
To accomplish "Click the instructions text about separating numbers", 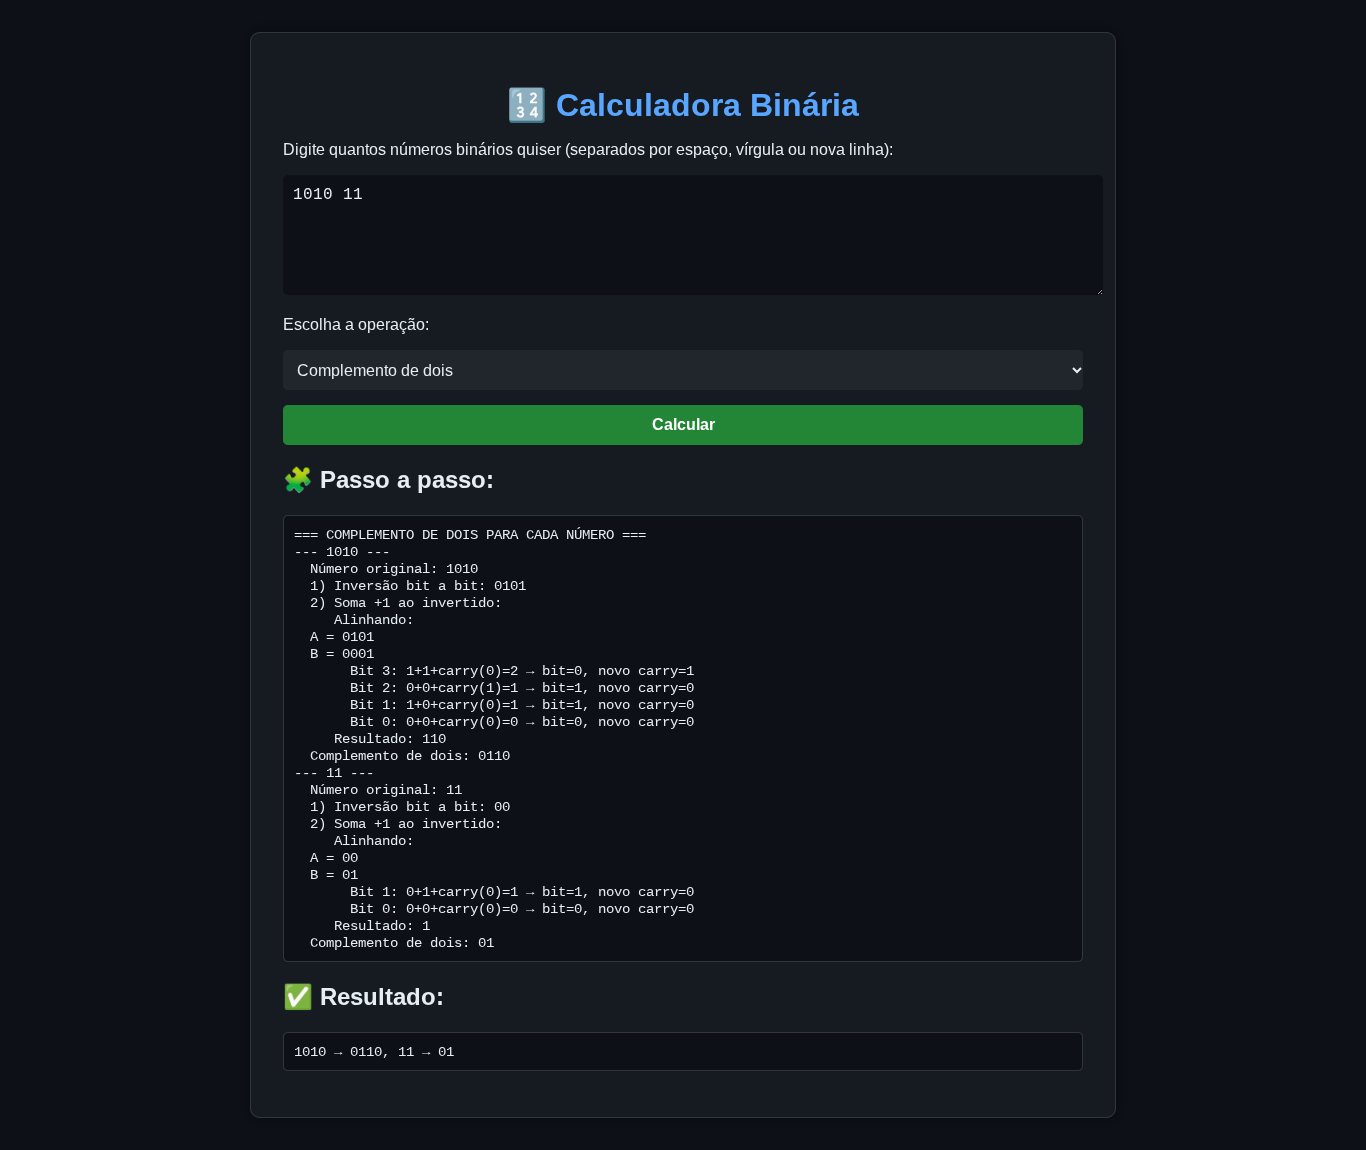I will click(588, 149).
